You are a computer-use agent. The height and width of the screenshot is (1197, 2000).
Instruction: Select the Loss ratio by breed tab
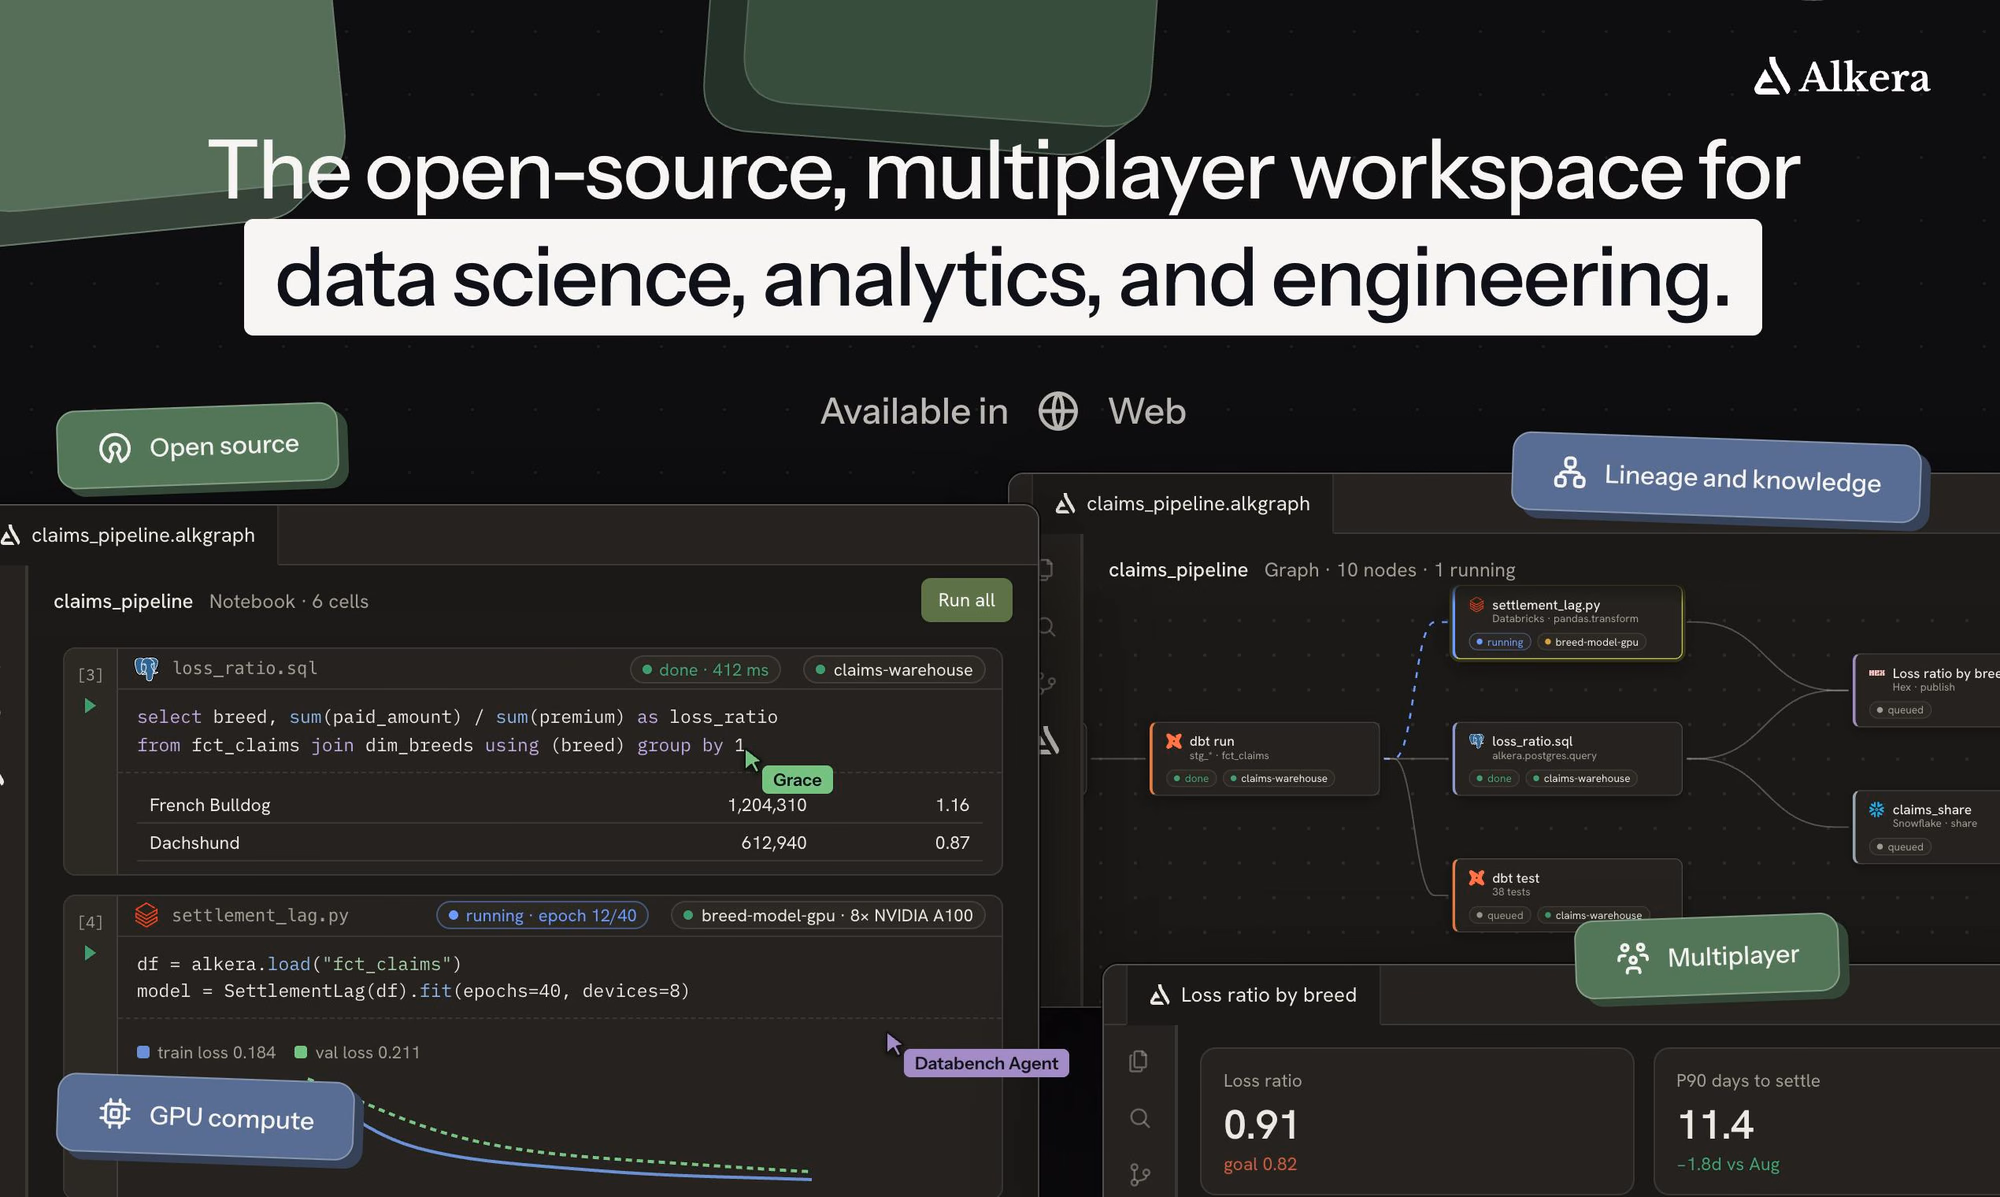(1254, 995)
